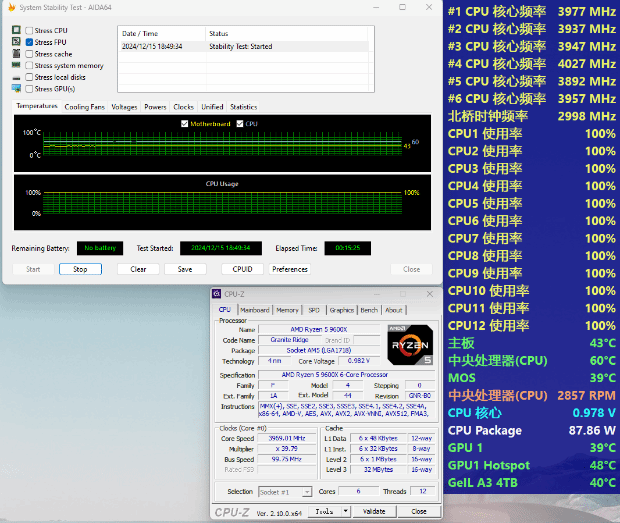Open the Voltages tab
Image resolution: width=620 pixels, height=523 pixels.
pos(124,107)
